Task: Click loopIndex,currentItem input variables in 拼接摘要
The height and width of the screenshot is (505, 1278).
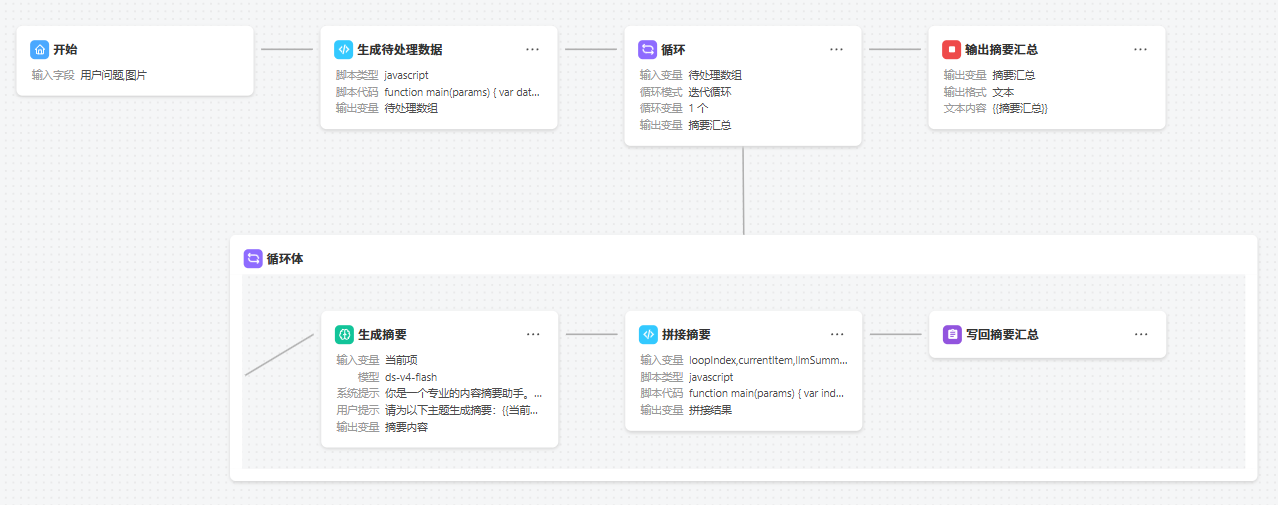Action: [768, 360]
